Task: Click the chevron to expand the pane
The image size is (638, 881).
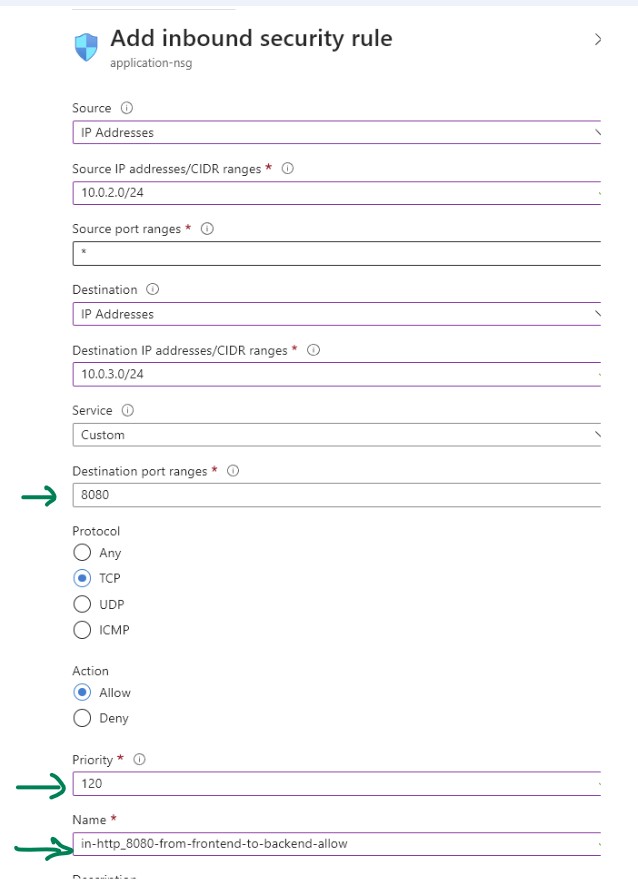Action: [x=598, y=38]
